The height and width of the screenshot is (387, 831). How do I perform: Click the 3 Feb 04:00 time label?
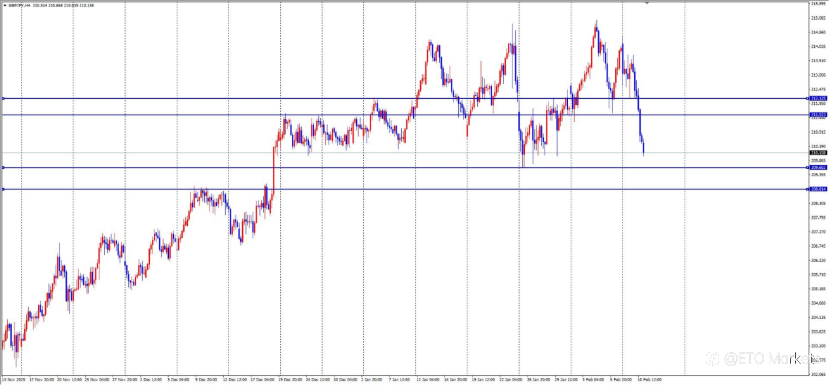coord(593,380)
